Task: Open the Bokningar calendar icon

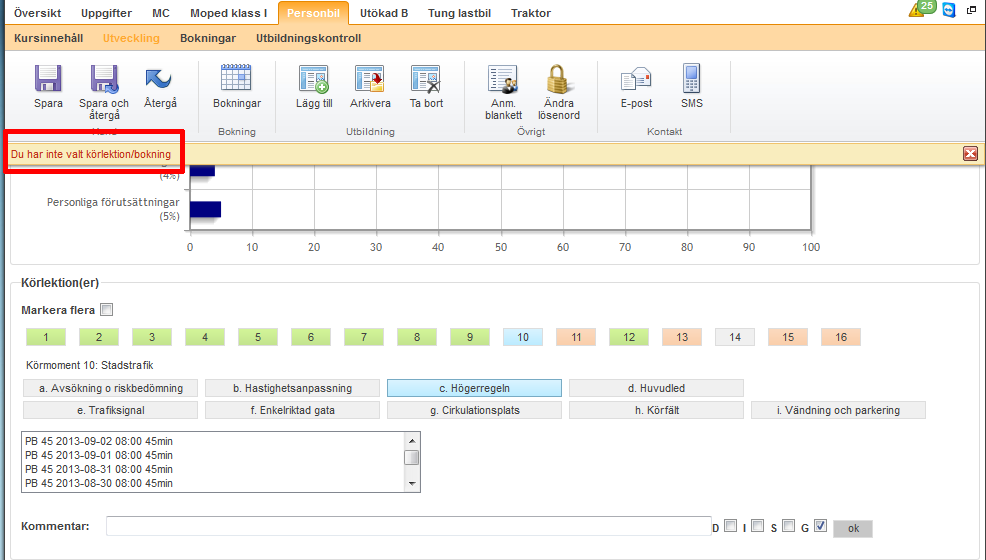Action: click(236, 78)
